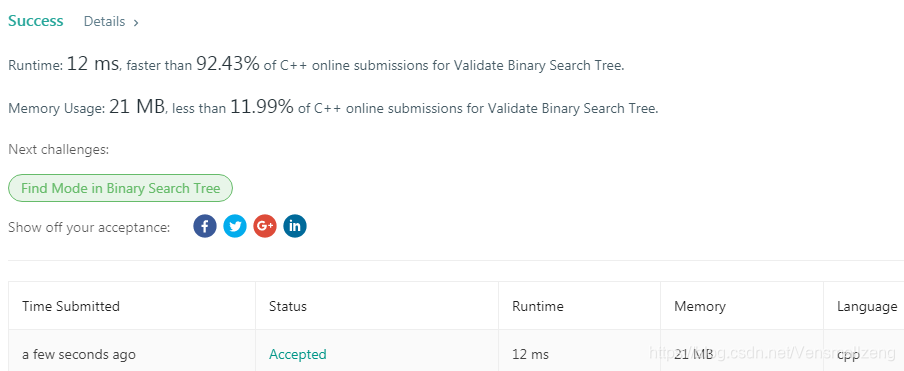Open the Accepted submission status
The height and width of the screenshot is (371, 904).
297,354
